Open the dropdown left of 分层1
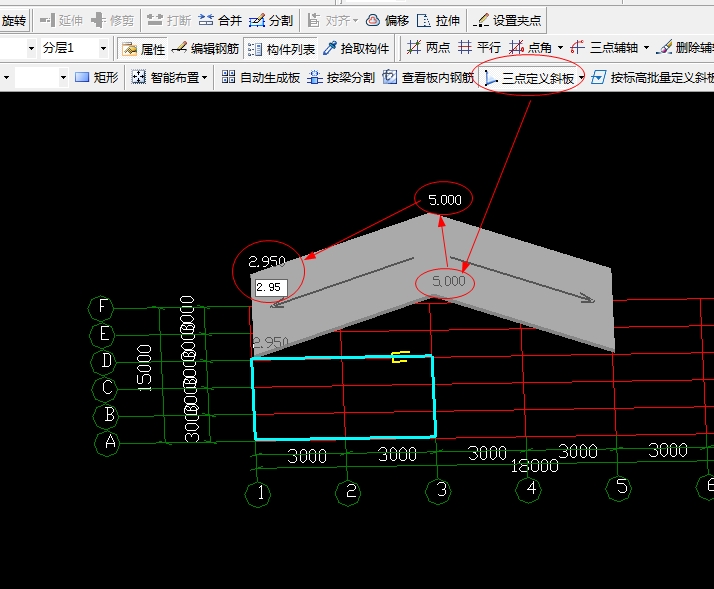714x589 pixels. (31, 48)
